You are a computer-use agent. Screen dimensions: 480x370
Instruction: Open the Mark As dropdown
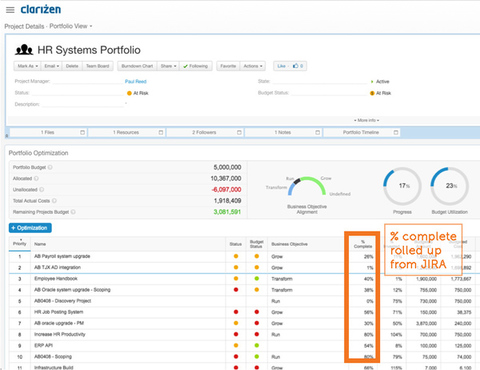click(x=27, y=66)
